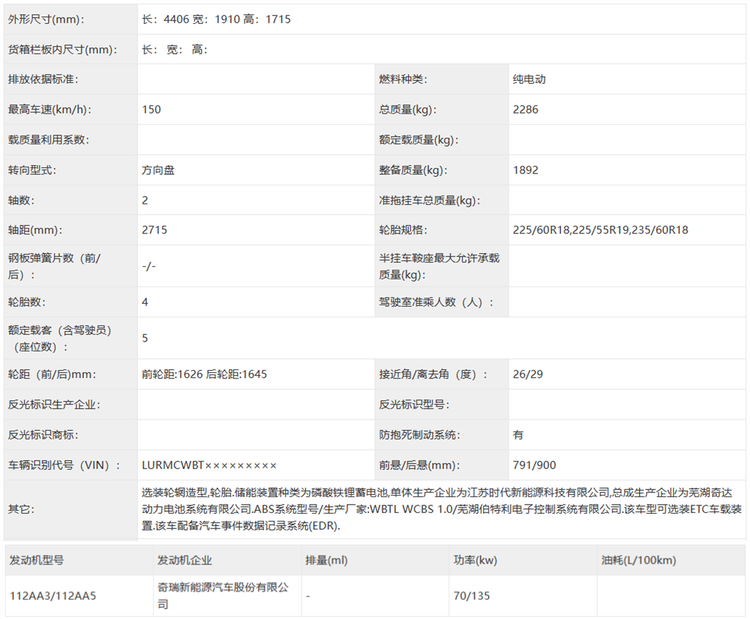The image size is (750, 619).
Task: Click the 奇瑞新能源汽车股份有限公司 manufacturer cell
Action: [222, 596]
